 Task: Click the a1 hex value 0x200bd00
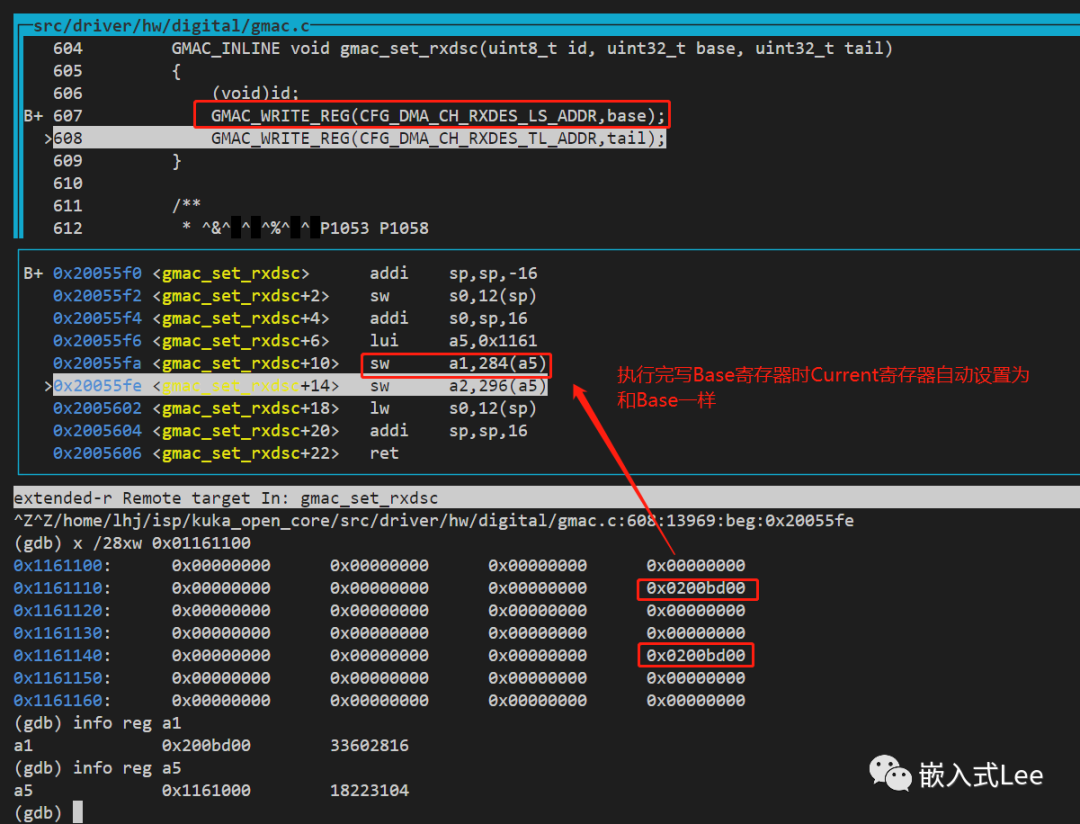(206, 745)
